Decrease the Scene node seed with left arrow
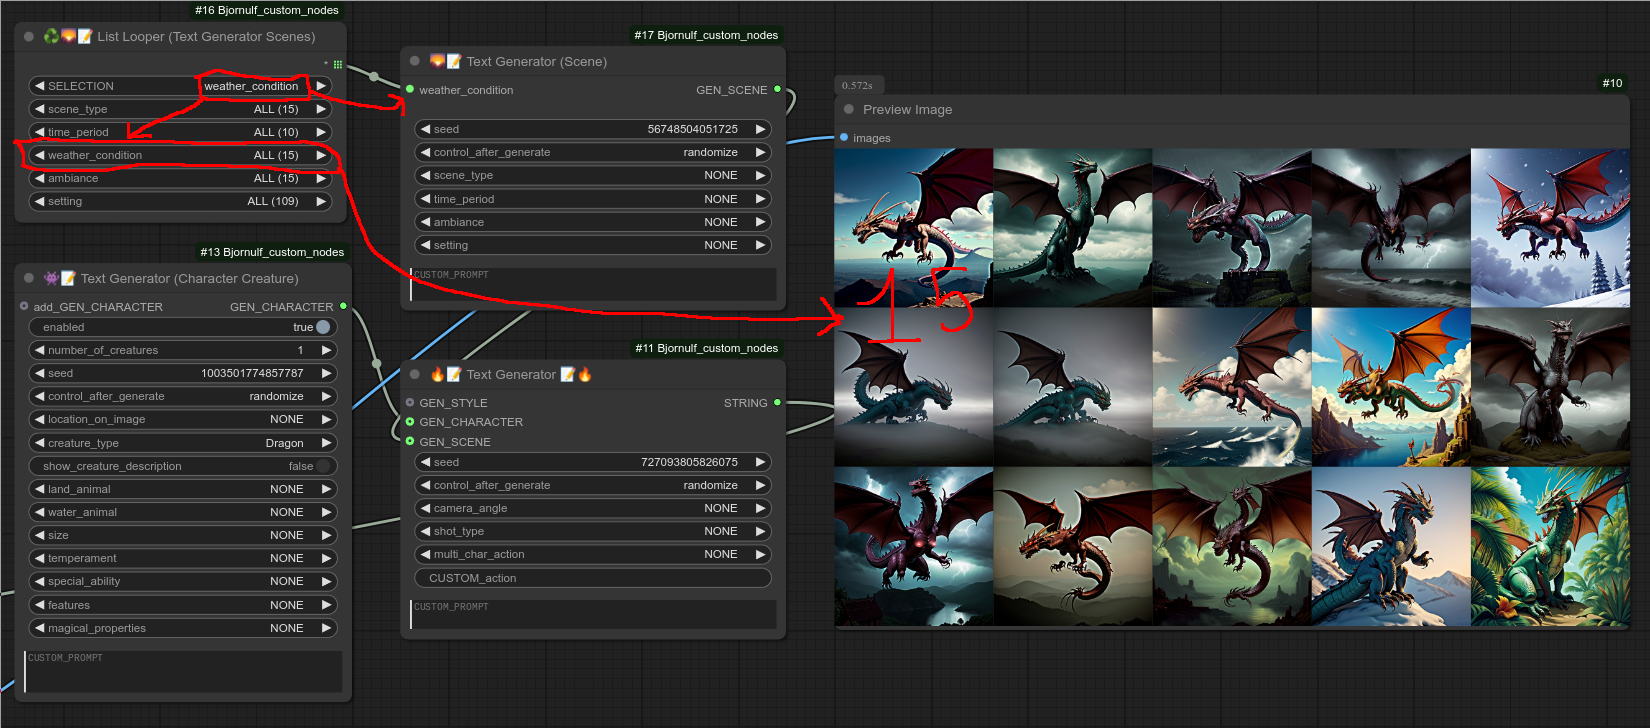Viewport: 1650px width, 728px height. pyautogui.click(x=425, y=129)
